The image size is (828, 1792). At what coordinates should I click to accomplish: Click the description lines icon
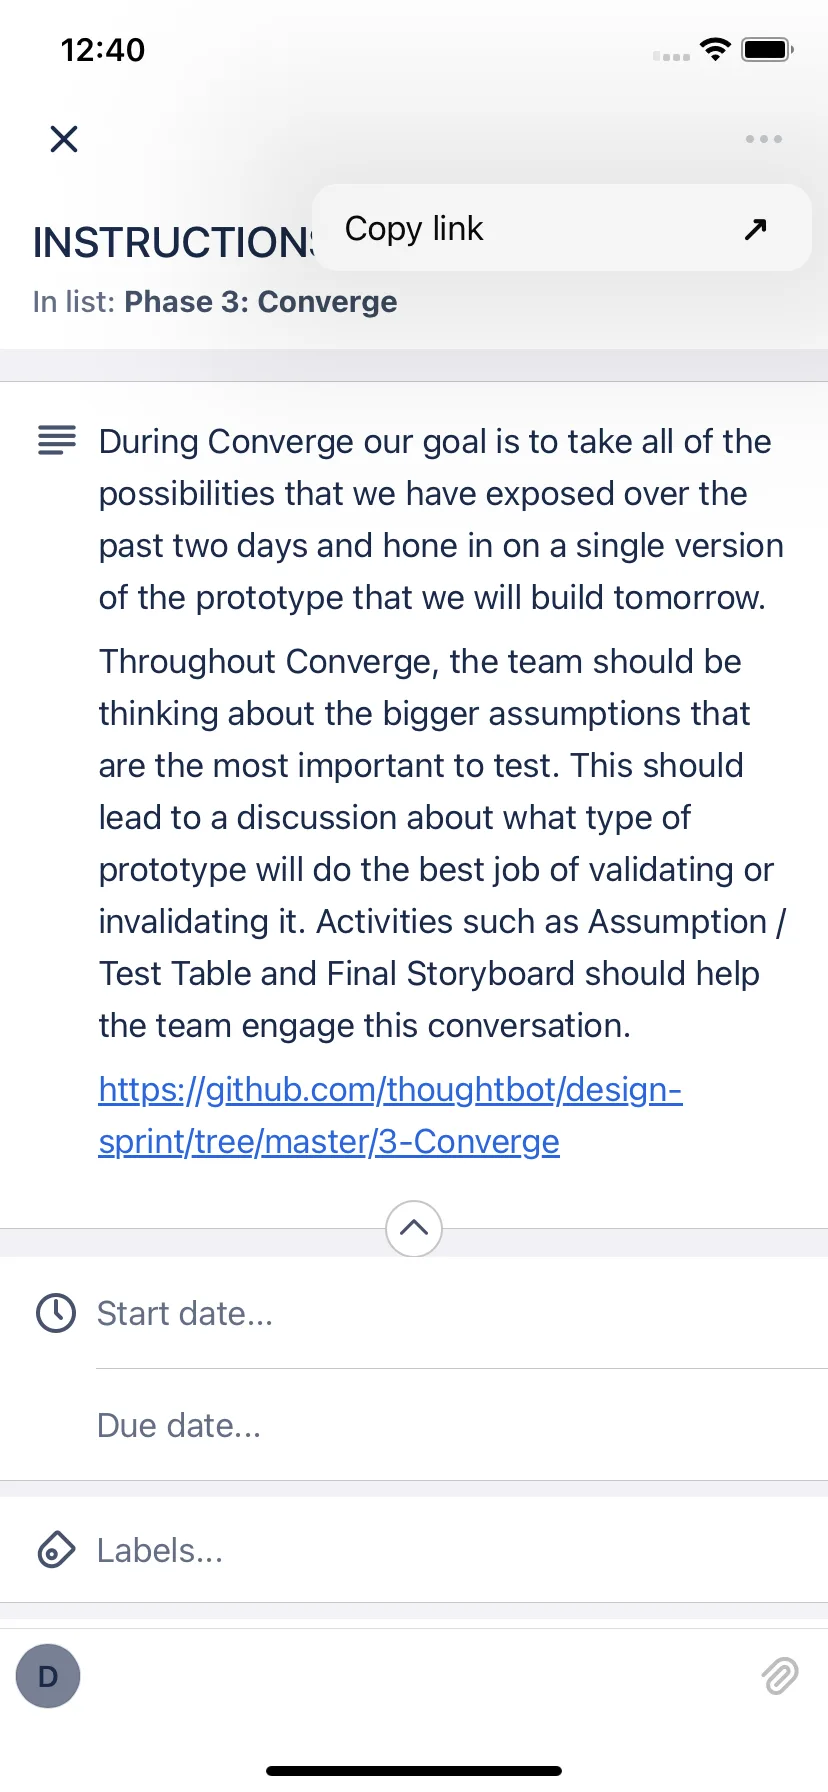pyautogui.click(x=57, y=440)
